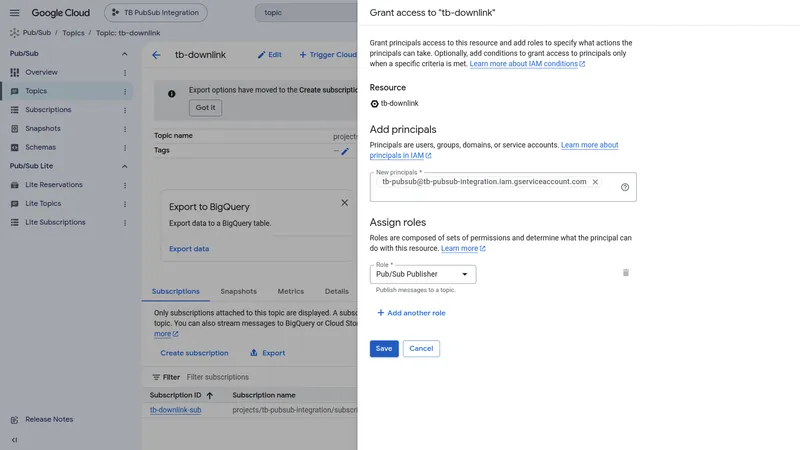The image size is (800, 450).
Task: Collapse the sidebar with the chevron icon
Action: [14, 440]
